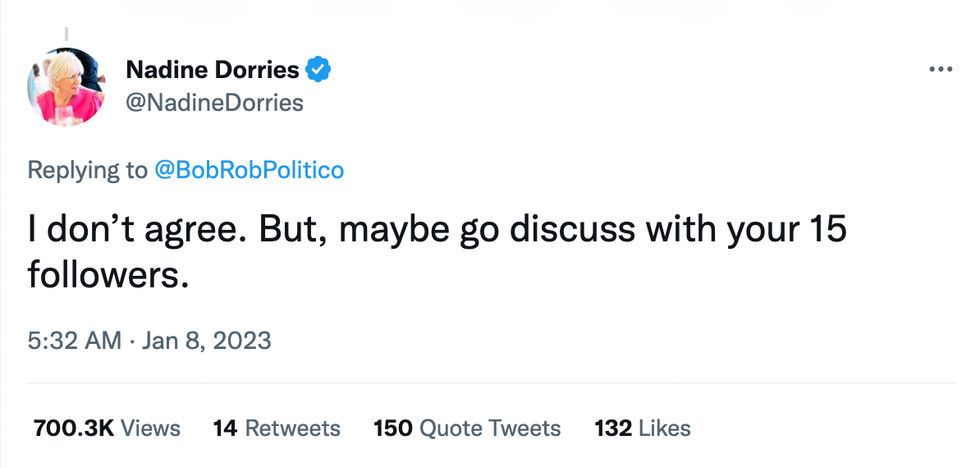Show the Likes list label
Image resolution: width=980 pixels, height=468 pixels.
664,429
